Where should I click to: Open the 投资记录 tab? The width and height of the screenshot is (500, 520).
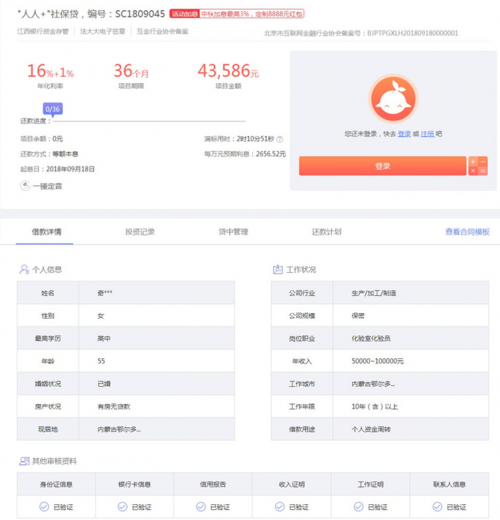[x=140, y=232]
